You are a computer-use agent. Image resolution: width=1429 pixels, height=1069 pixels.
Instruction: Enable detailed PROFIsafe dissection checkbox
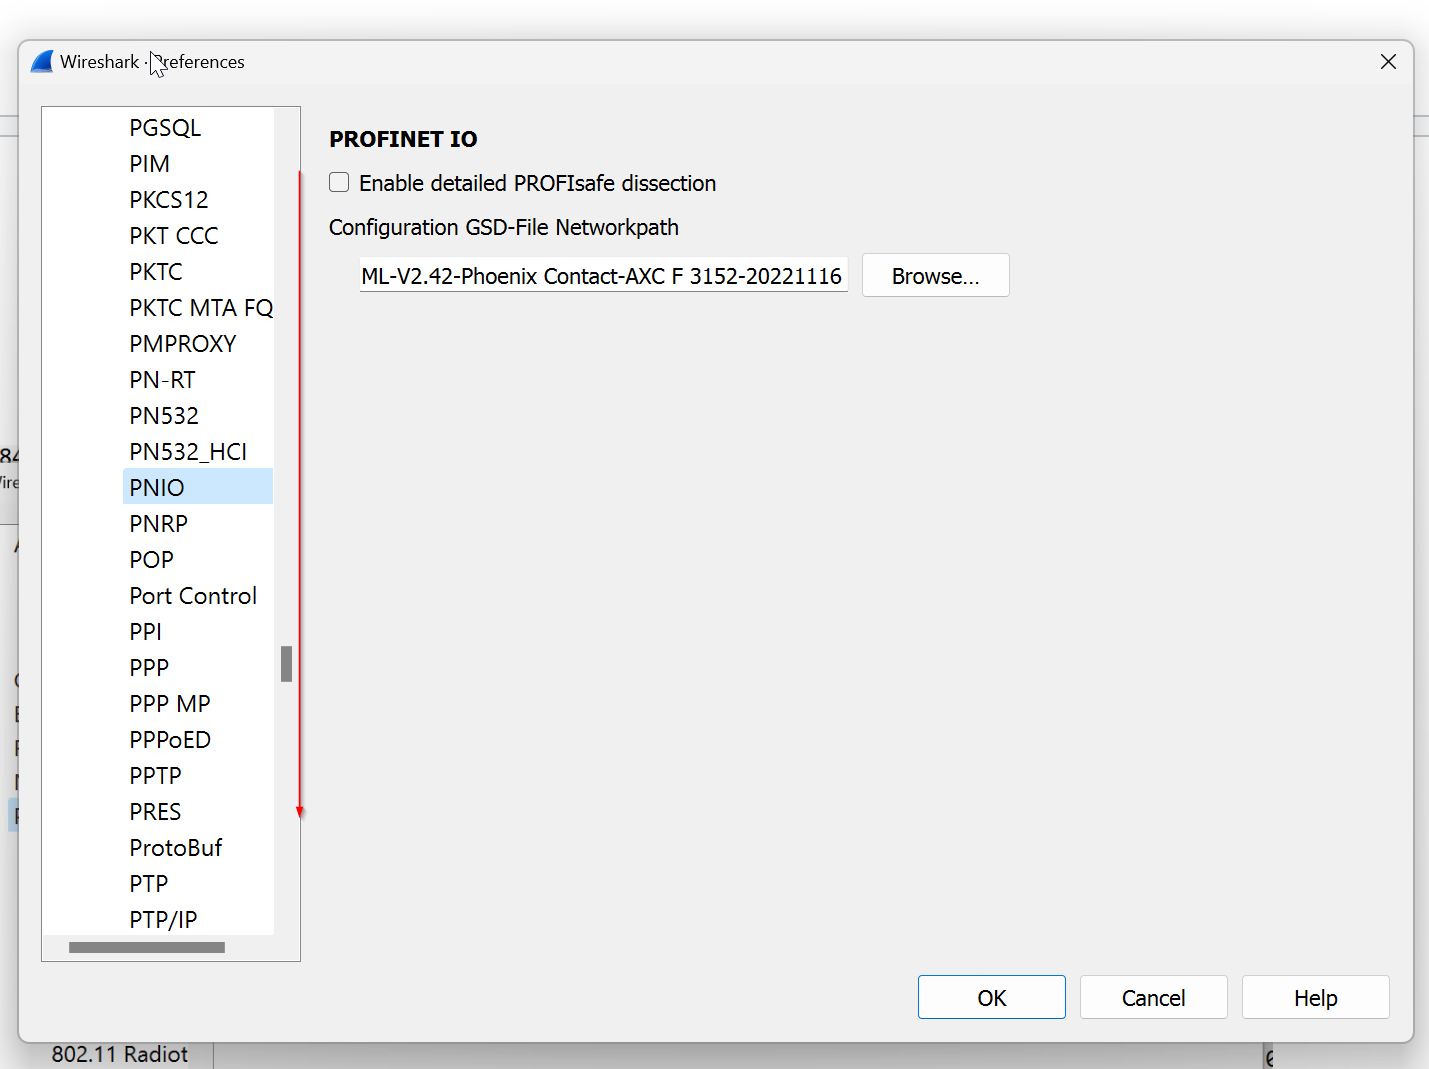click(x=339, y=183)
